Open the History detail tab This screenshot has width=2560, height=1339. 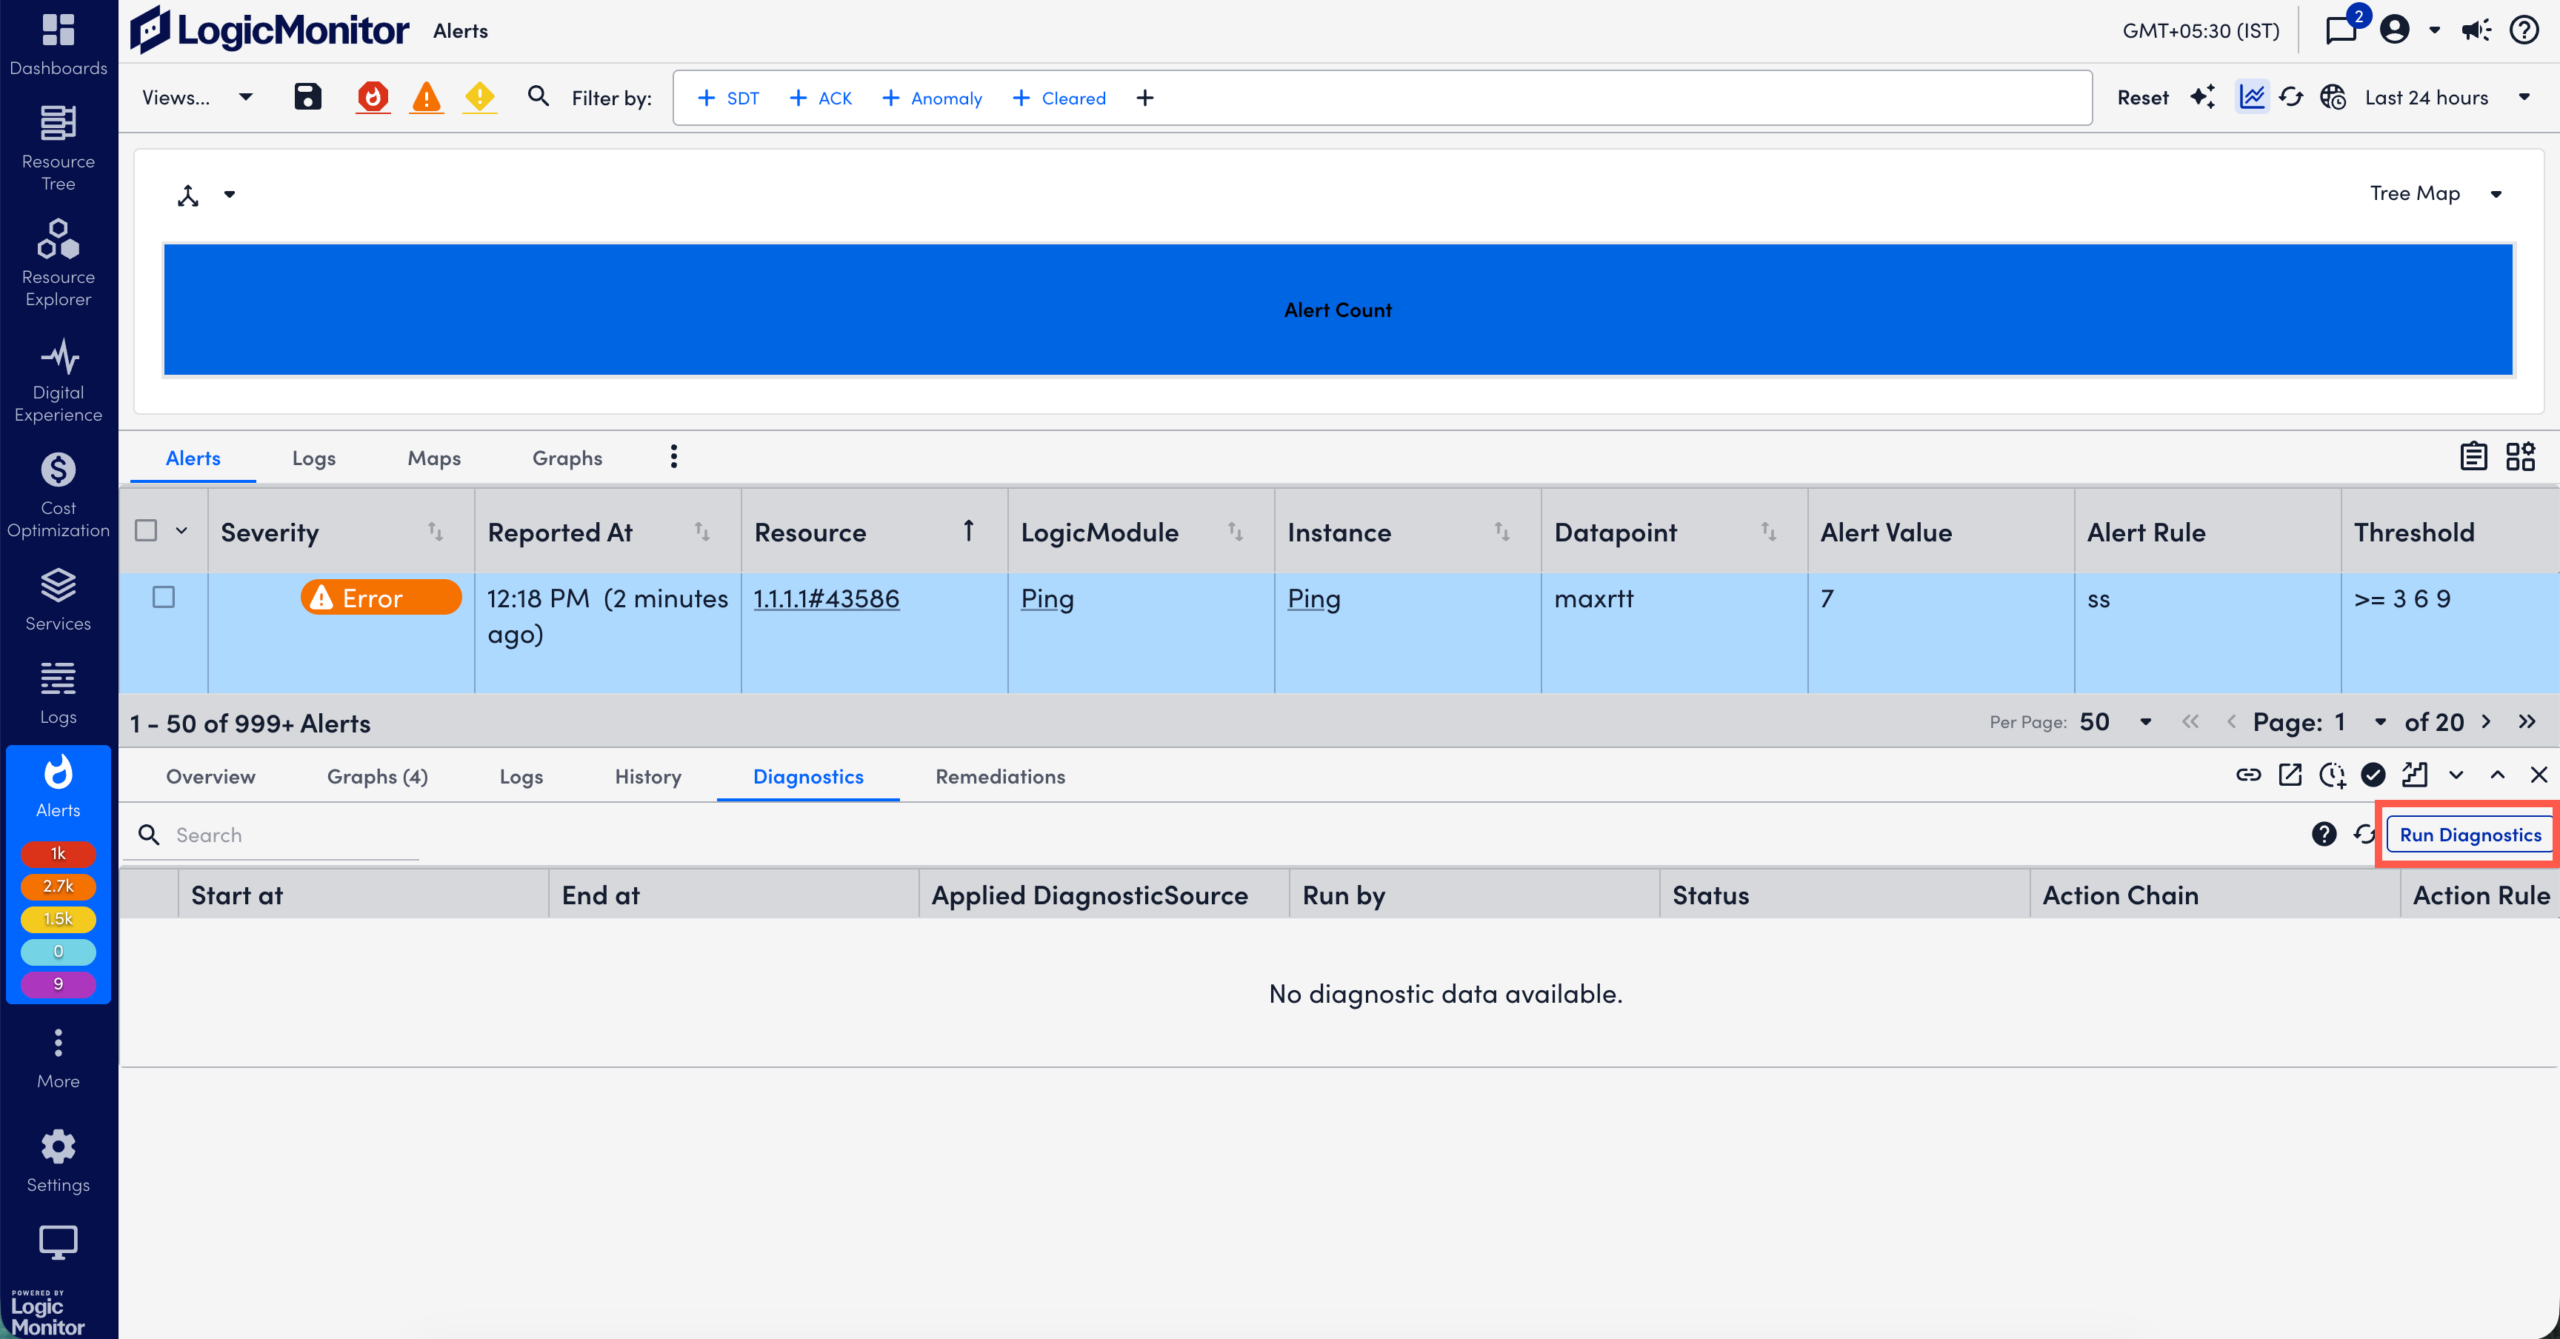tap(648, 776)
